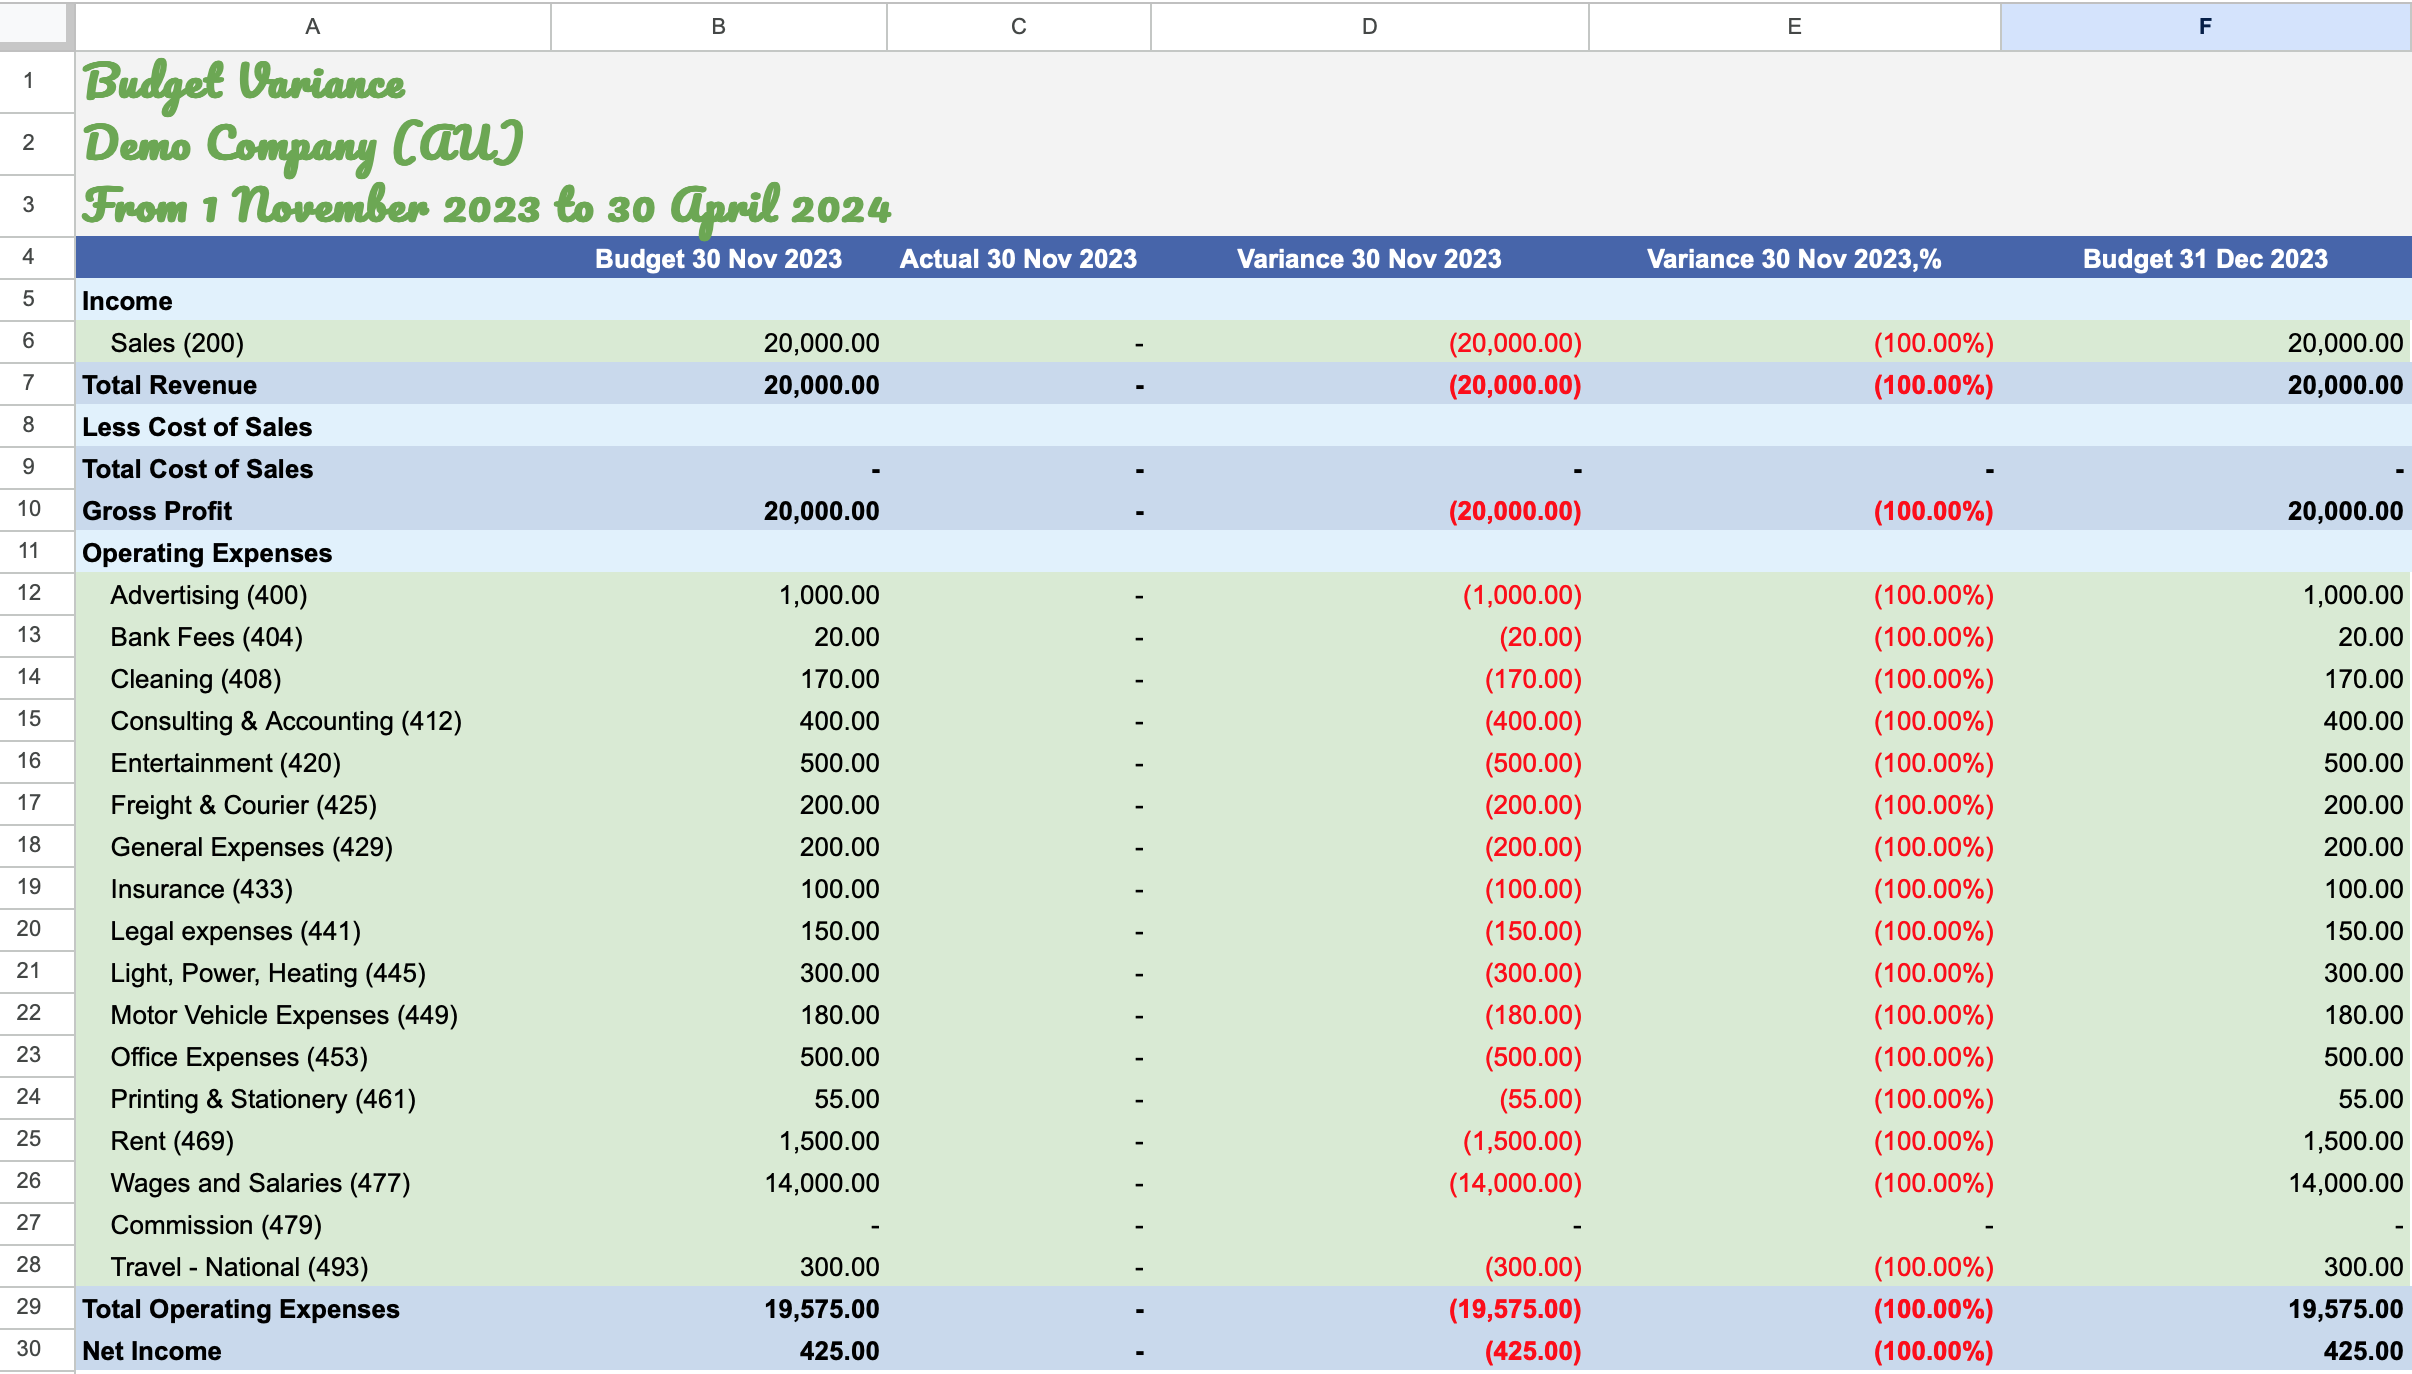Click the 'Variance 30 Nov 2023' header cell
2412x1374 pixels.
point(1369,259)
